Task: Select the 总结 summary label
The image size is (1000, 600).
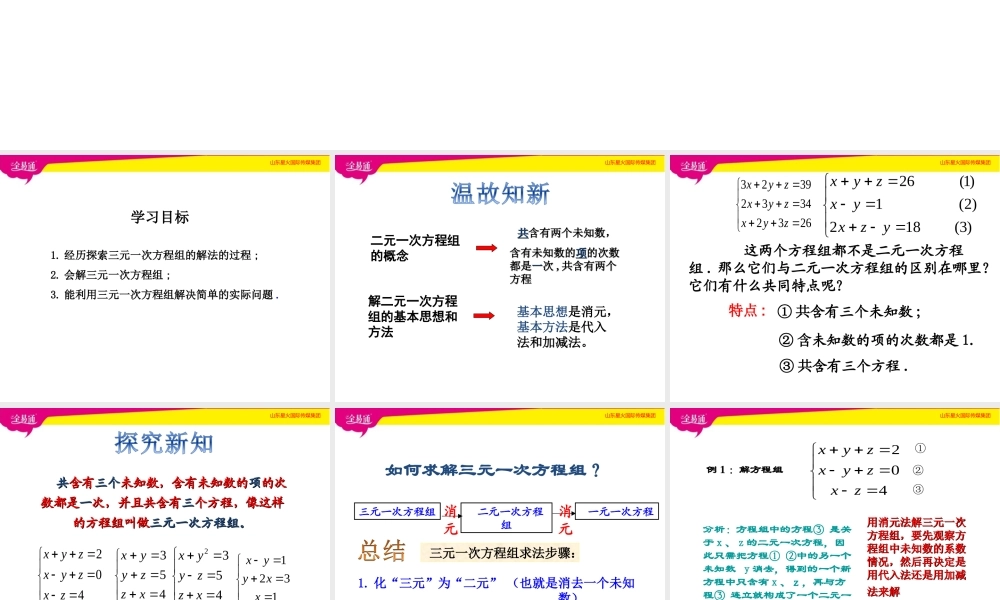Action: 383,550
